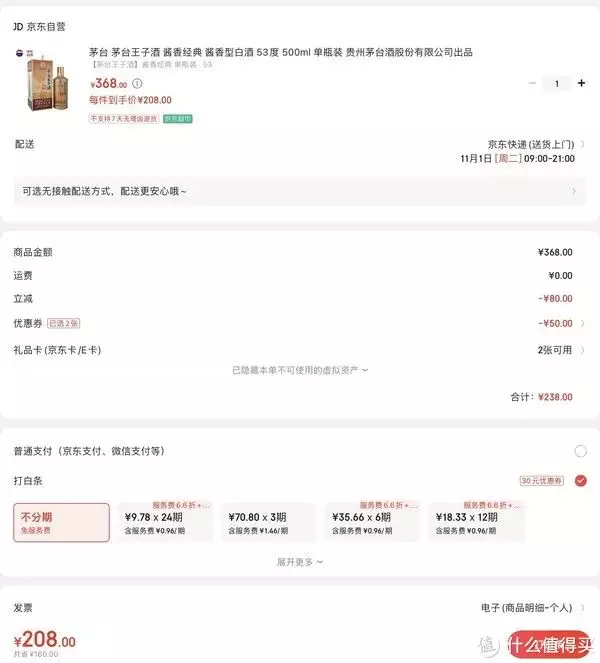This screenshot has width=600, height=663.
Task: Select 普通支付 radio button
Action: tap(581, 451)
